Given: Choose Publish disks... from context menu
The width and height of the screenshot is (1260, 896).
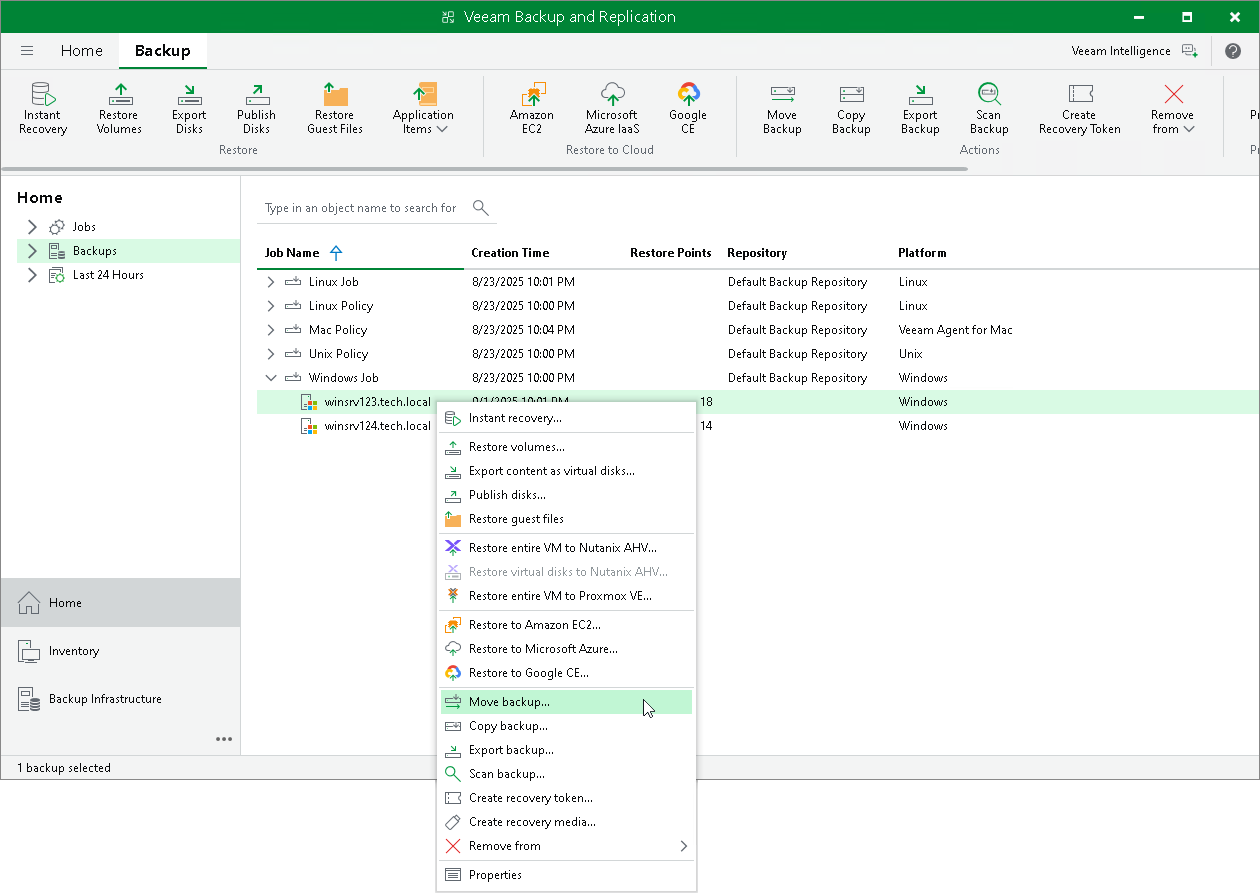Looking at the screenshot, I should [x=567, y=495].
